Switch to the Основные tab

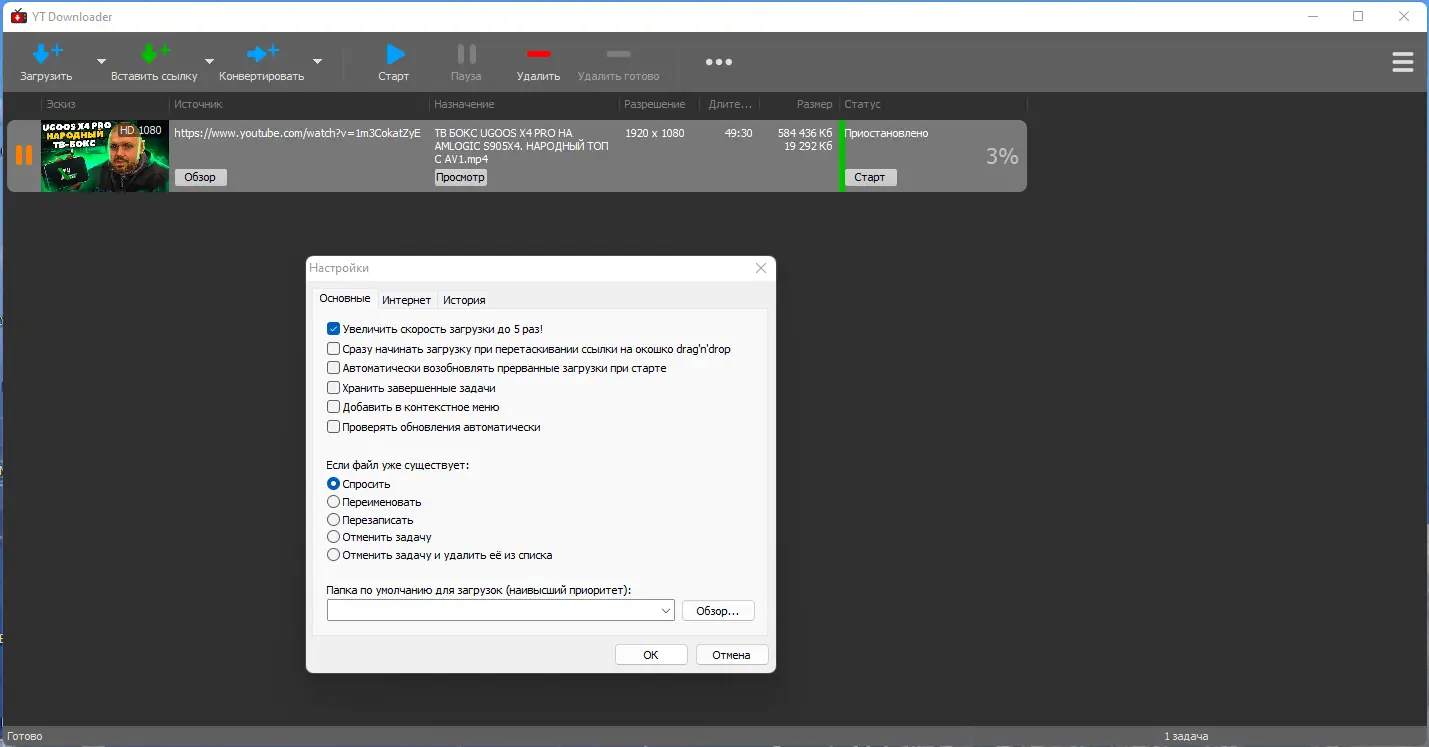(345, 298)
